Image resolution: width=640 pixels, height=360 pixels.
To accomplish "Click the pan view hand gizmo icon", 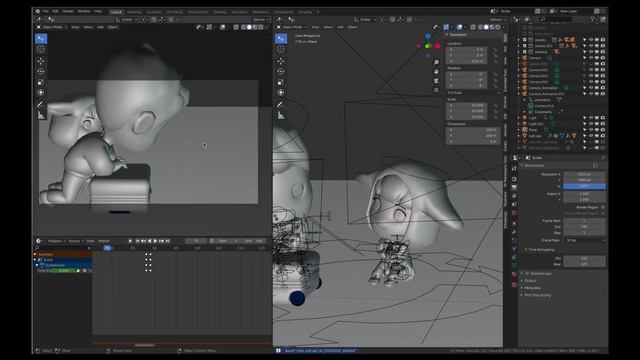I will [x=436, y=71].
